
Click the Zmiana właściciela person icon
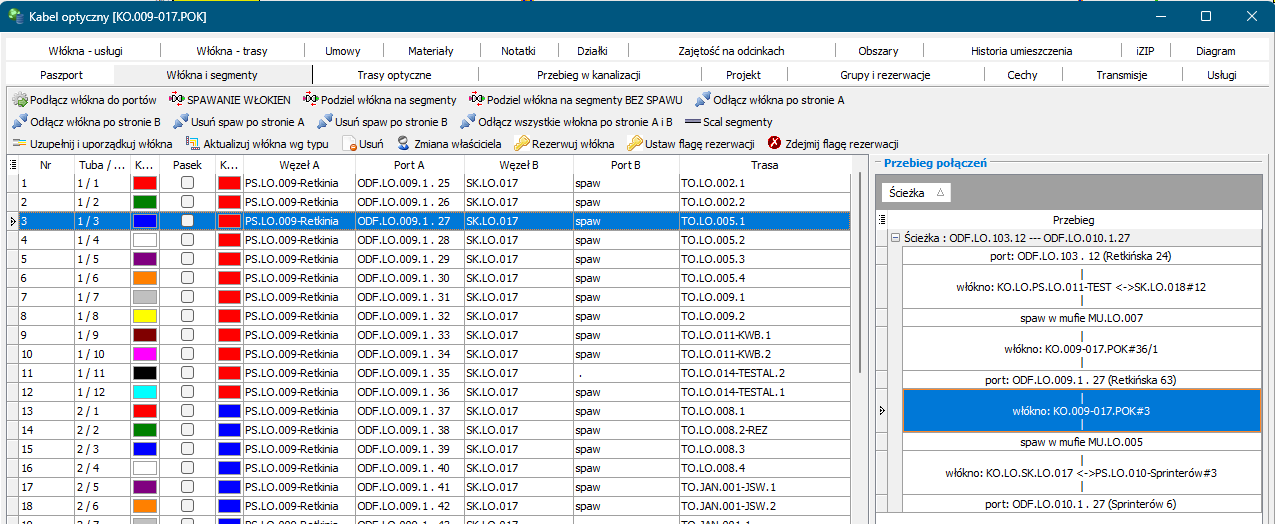[403, 144]
